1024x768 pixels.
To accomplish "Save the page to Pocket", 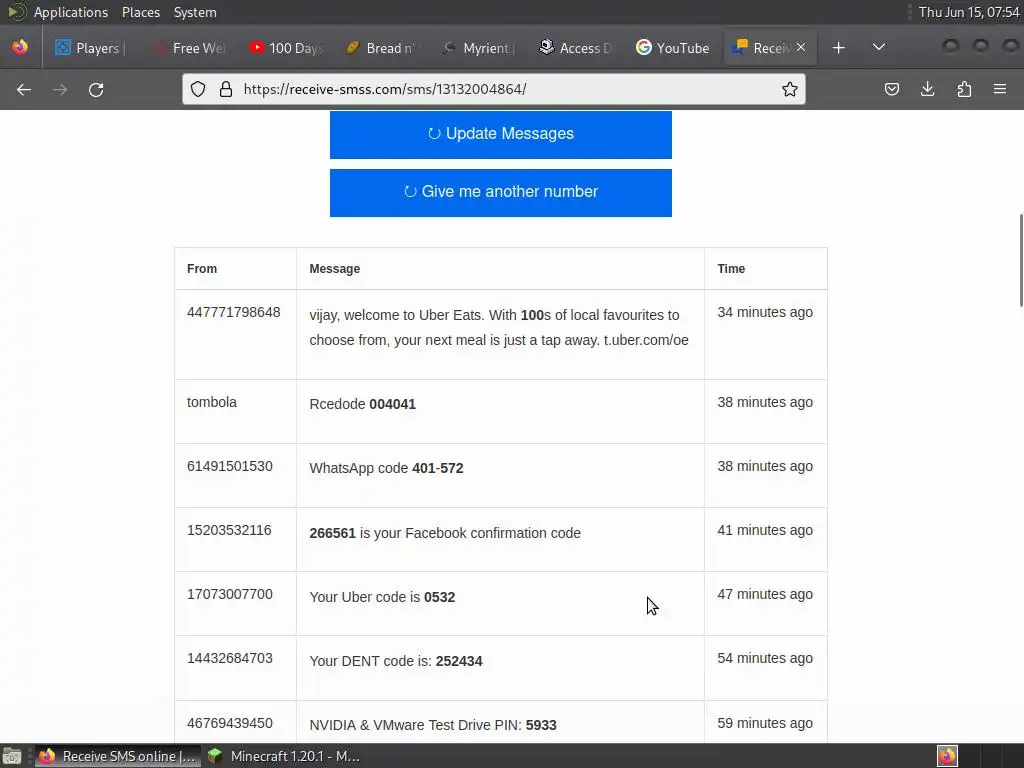I will click(891, 89).
